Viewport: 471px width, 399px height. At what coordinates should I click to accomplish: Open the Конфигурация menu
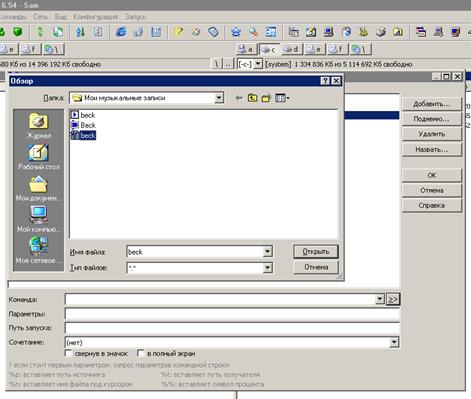pyautogui.click(x=95, y=17)
